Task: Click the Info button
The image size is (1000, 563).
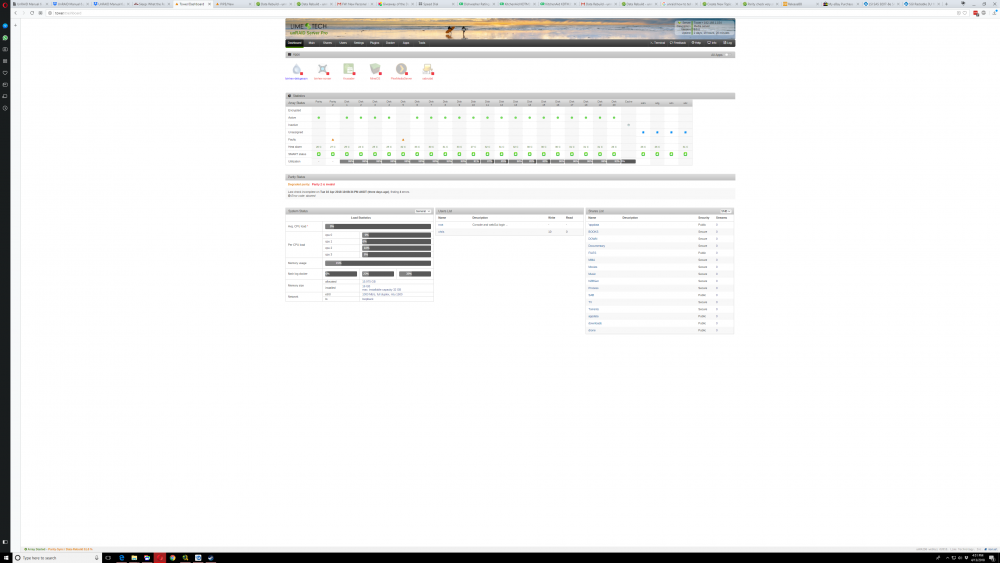Action: (x=712, y=43)
